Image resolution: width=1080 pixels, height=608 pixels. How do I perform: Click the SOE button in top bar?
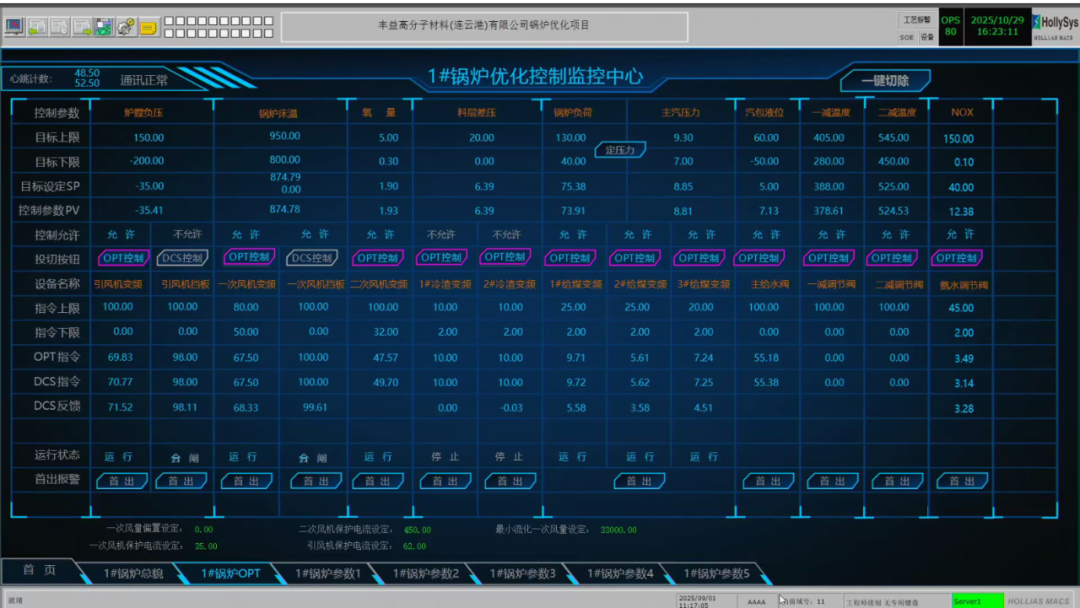click(906, 36)
